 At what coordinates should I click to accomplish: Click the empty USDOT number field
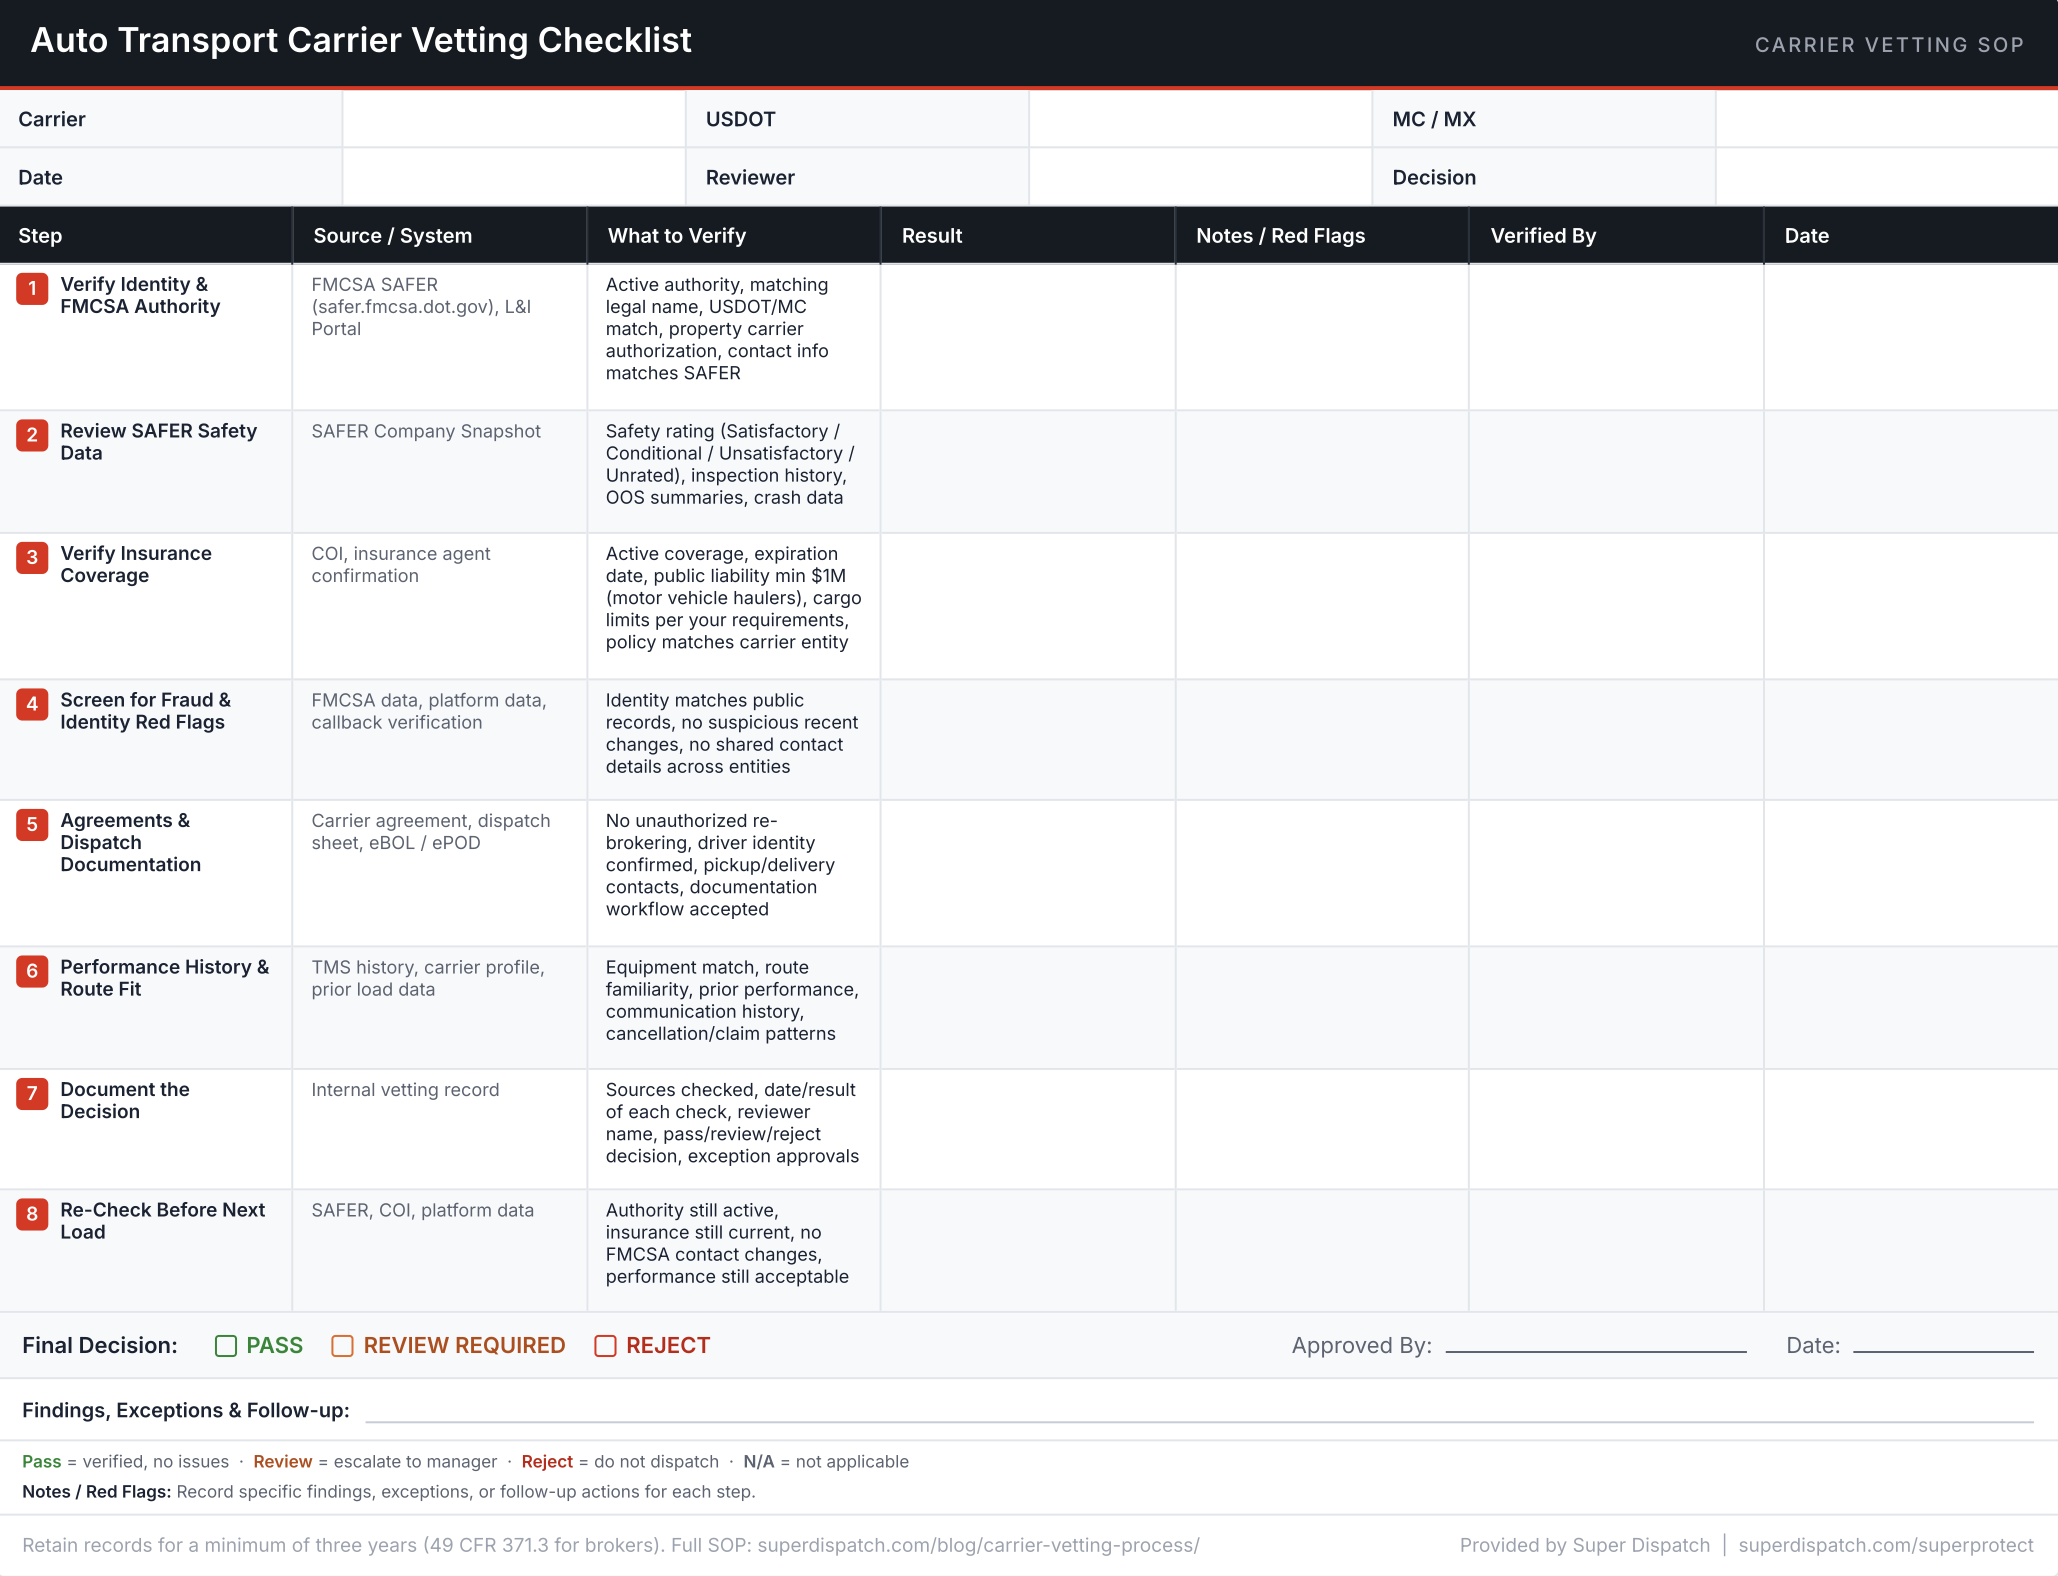coord(1200,119)
